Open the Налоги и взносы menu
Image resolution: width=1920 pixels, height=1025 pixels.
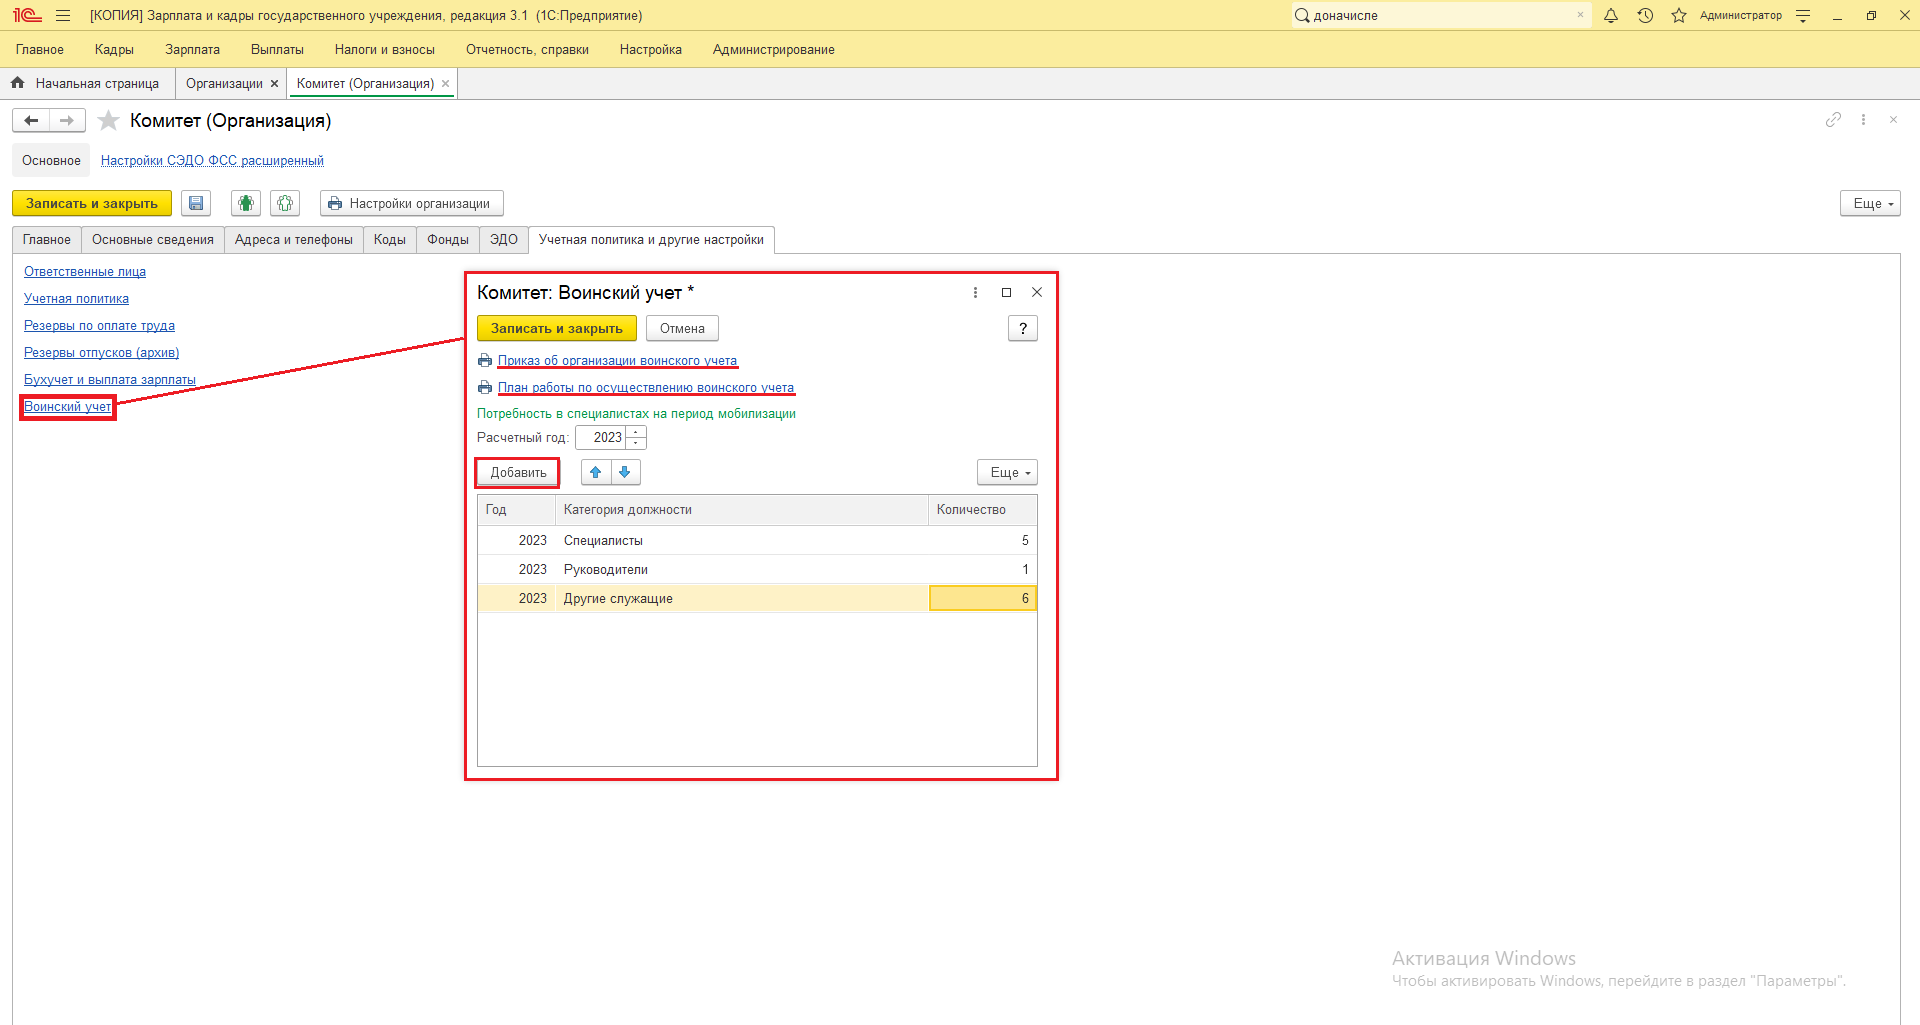(385, 50)
